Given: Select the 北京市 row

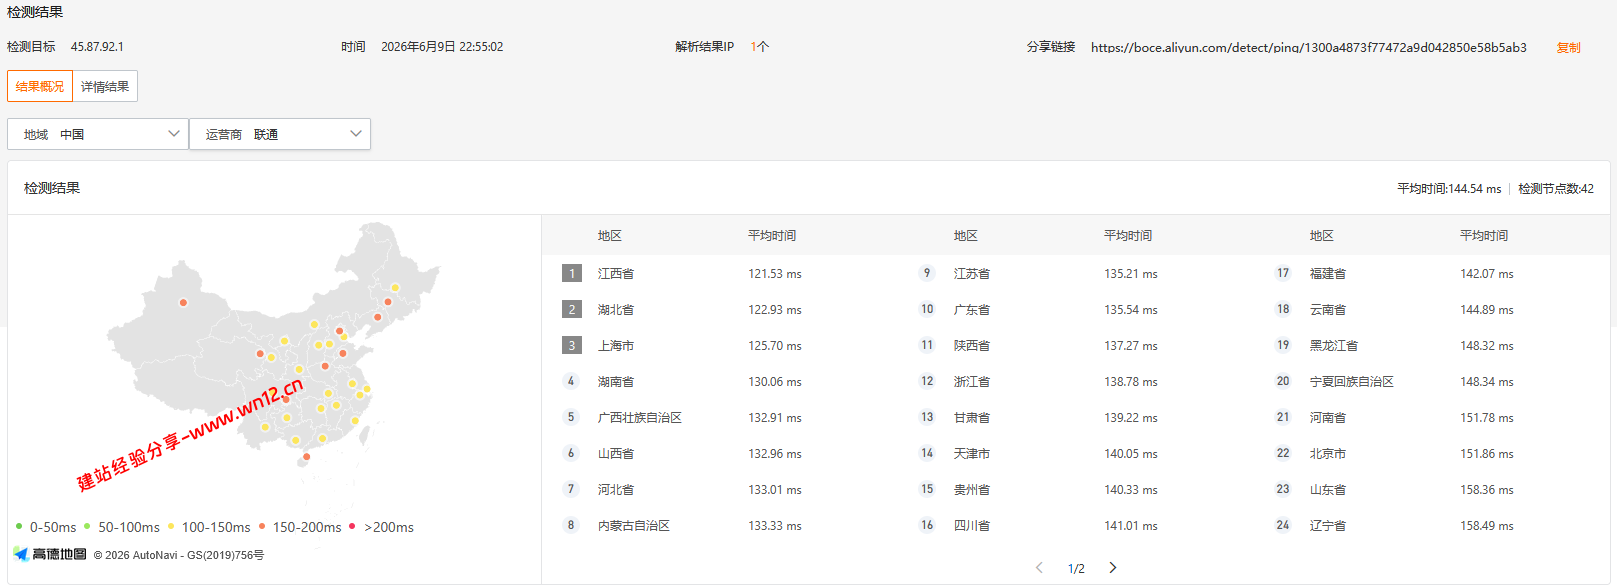Looking at the screenshot, I should pos(1431,453).
